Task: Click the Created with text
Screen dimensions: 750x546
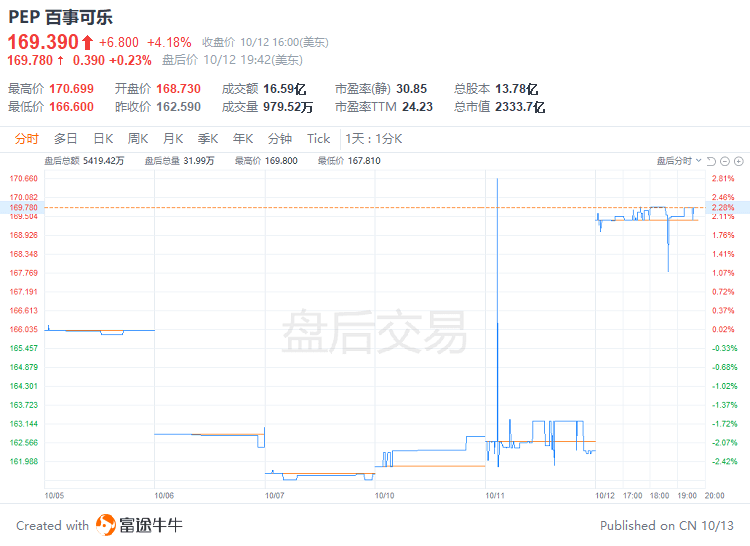Action: [53, 526]
